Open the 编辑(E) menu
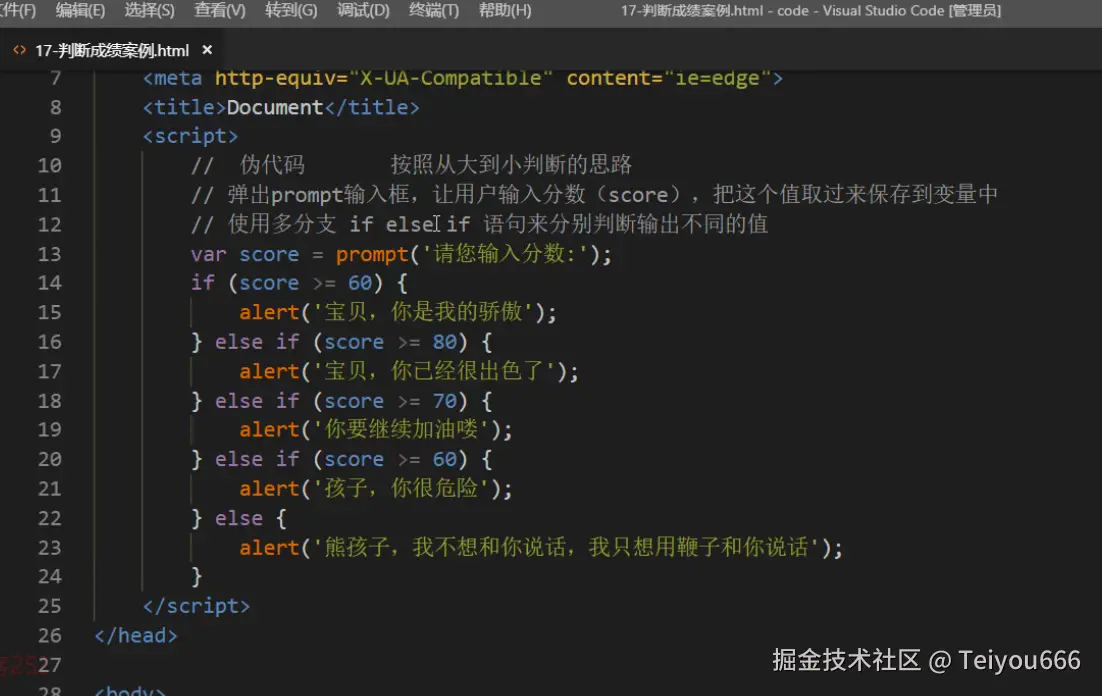 pos(80,11)
